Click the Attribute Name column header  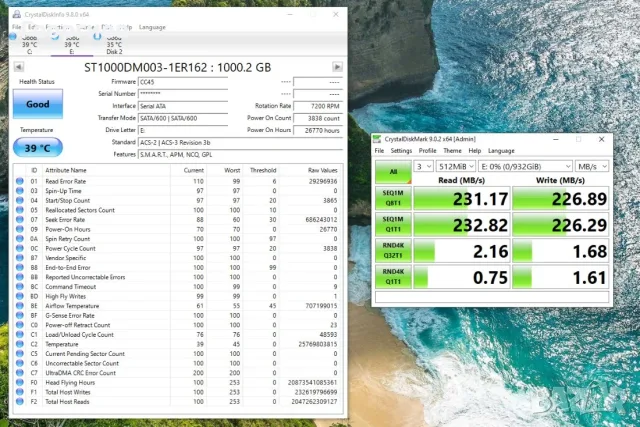pyautogui.click(x=65, y=170)
